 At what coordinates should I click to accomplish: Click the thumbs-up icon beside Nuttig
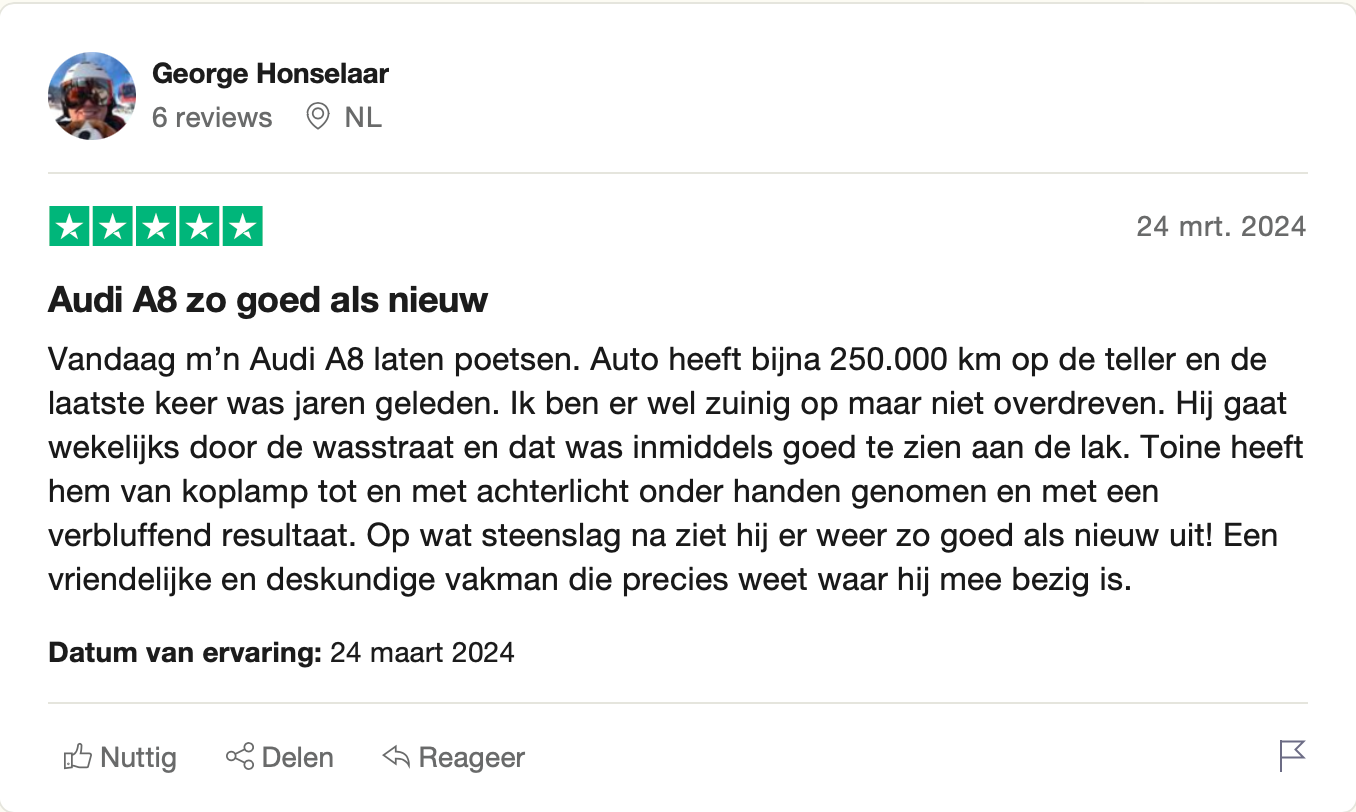point(77,757)
